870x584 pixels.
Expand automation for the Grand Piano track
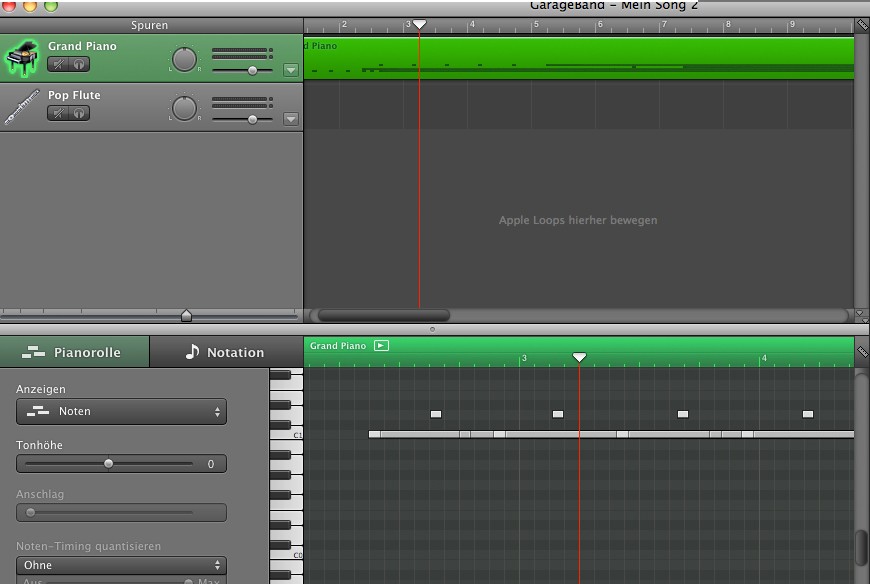pos(291,70)
